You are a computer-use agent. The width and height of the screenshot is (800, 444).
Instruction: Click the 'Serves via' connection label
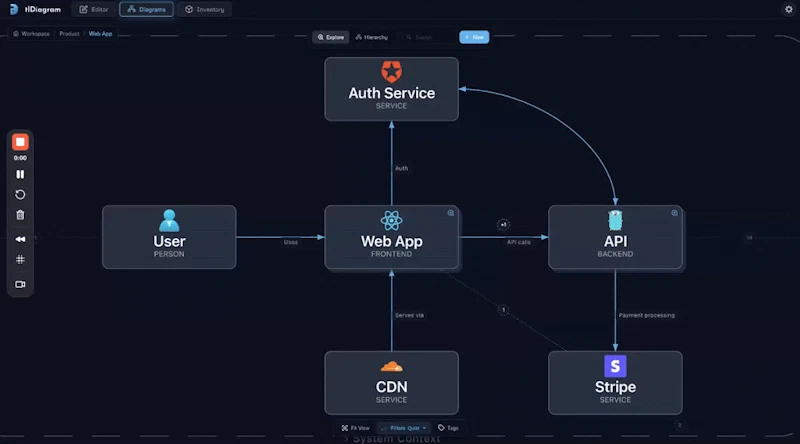[x=409, y=315]
